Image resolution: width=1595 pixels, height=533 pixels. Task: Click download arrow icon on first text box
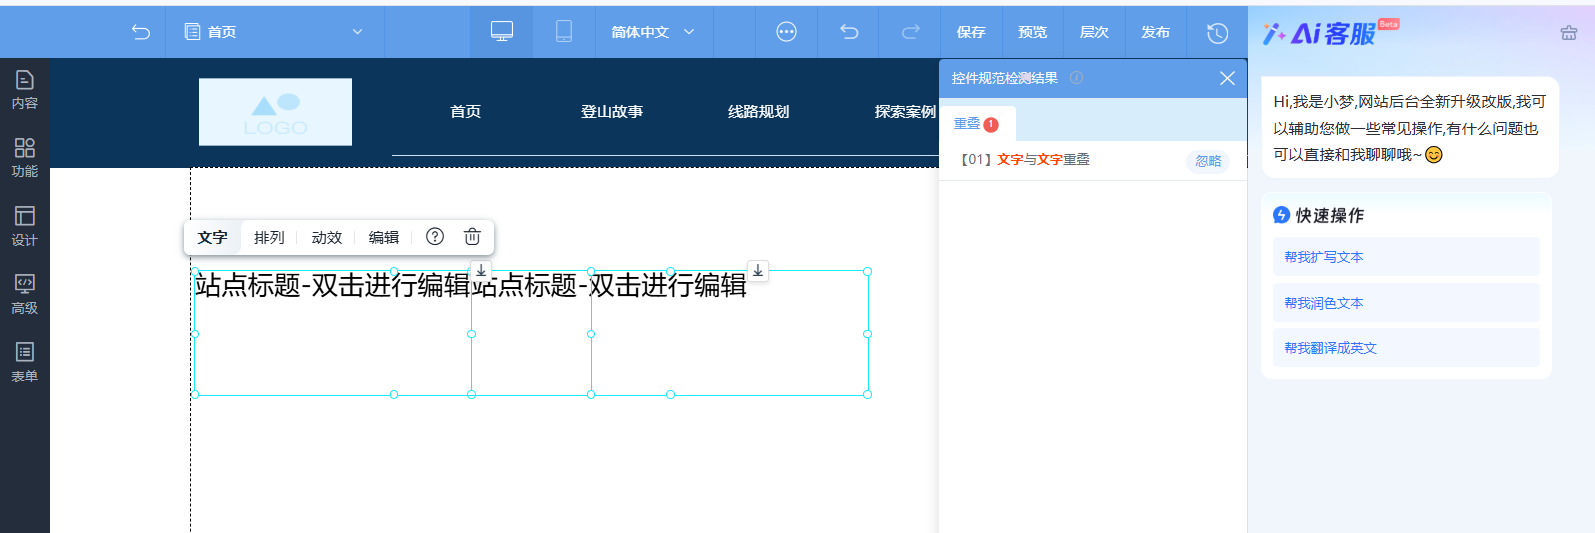coord(481,271)
